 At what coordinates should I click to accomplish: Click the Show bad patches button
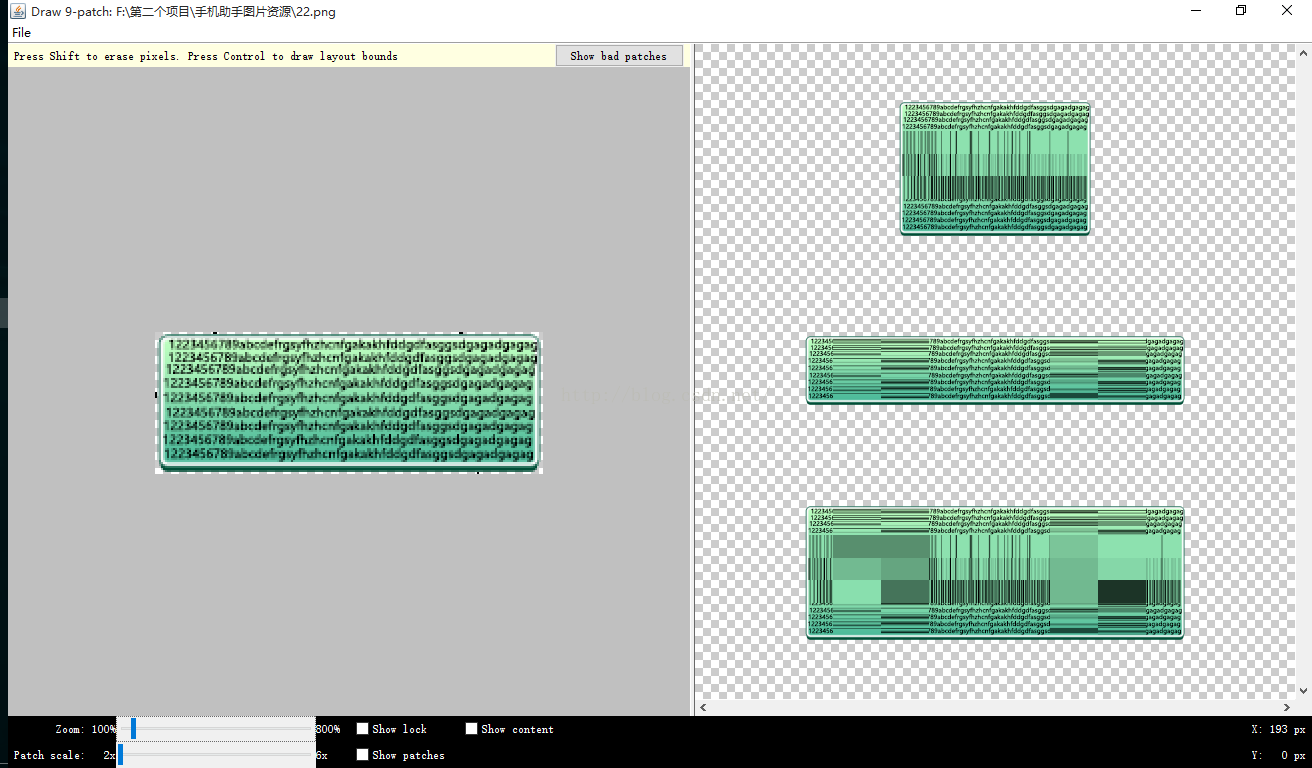click(x=619, y=56)
